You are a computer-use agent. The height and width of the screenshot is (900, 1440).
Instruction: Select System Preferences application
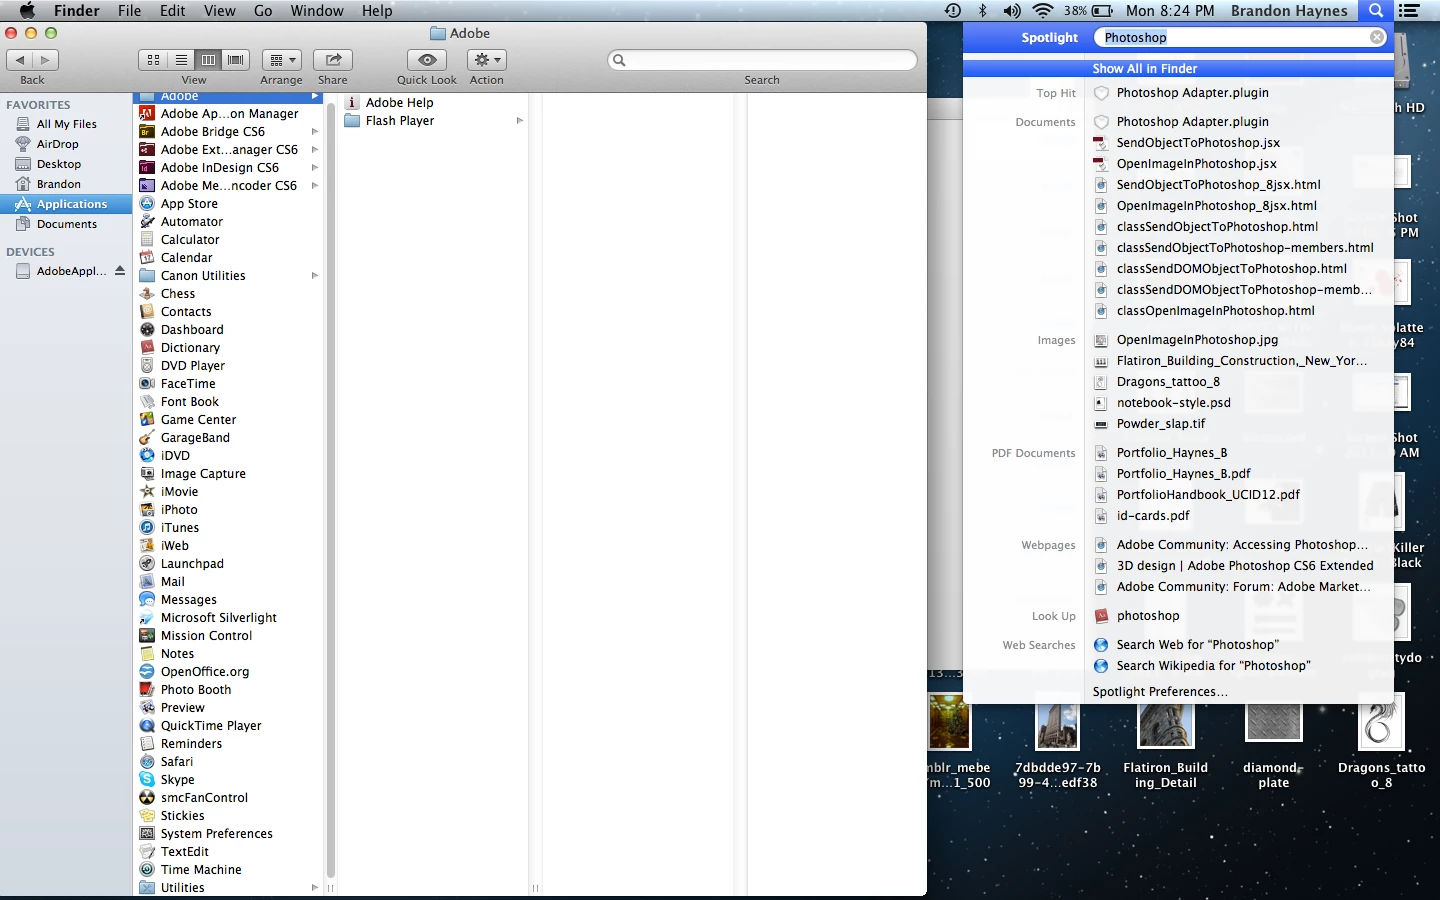[x=217, y=833]
